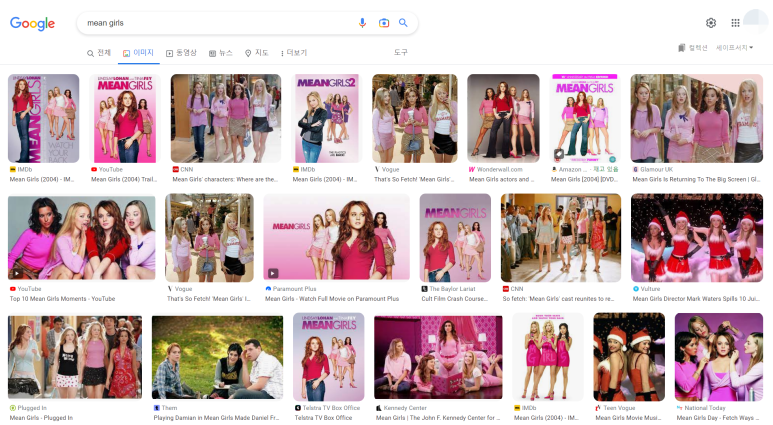This screenshot has width=773, height=425.
Task: Click 'Mean Girls actors and ...' title
Action: click(501, 179)
